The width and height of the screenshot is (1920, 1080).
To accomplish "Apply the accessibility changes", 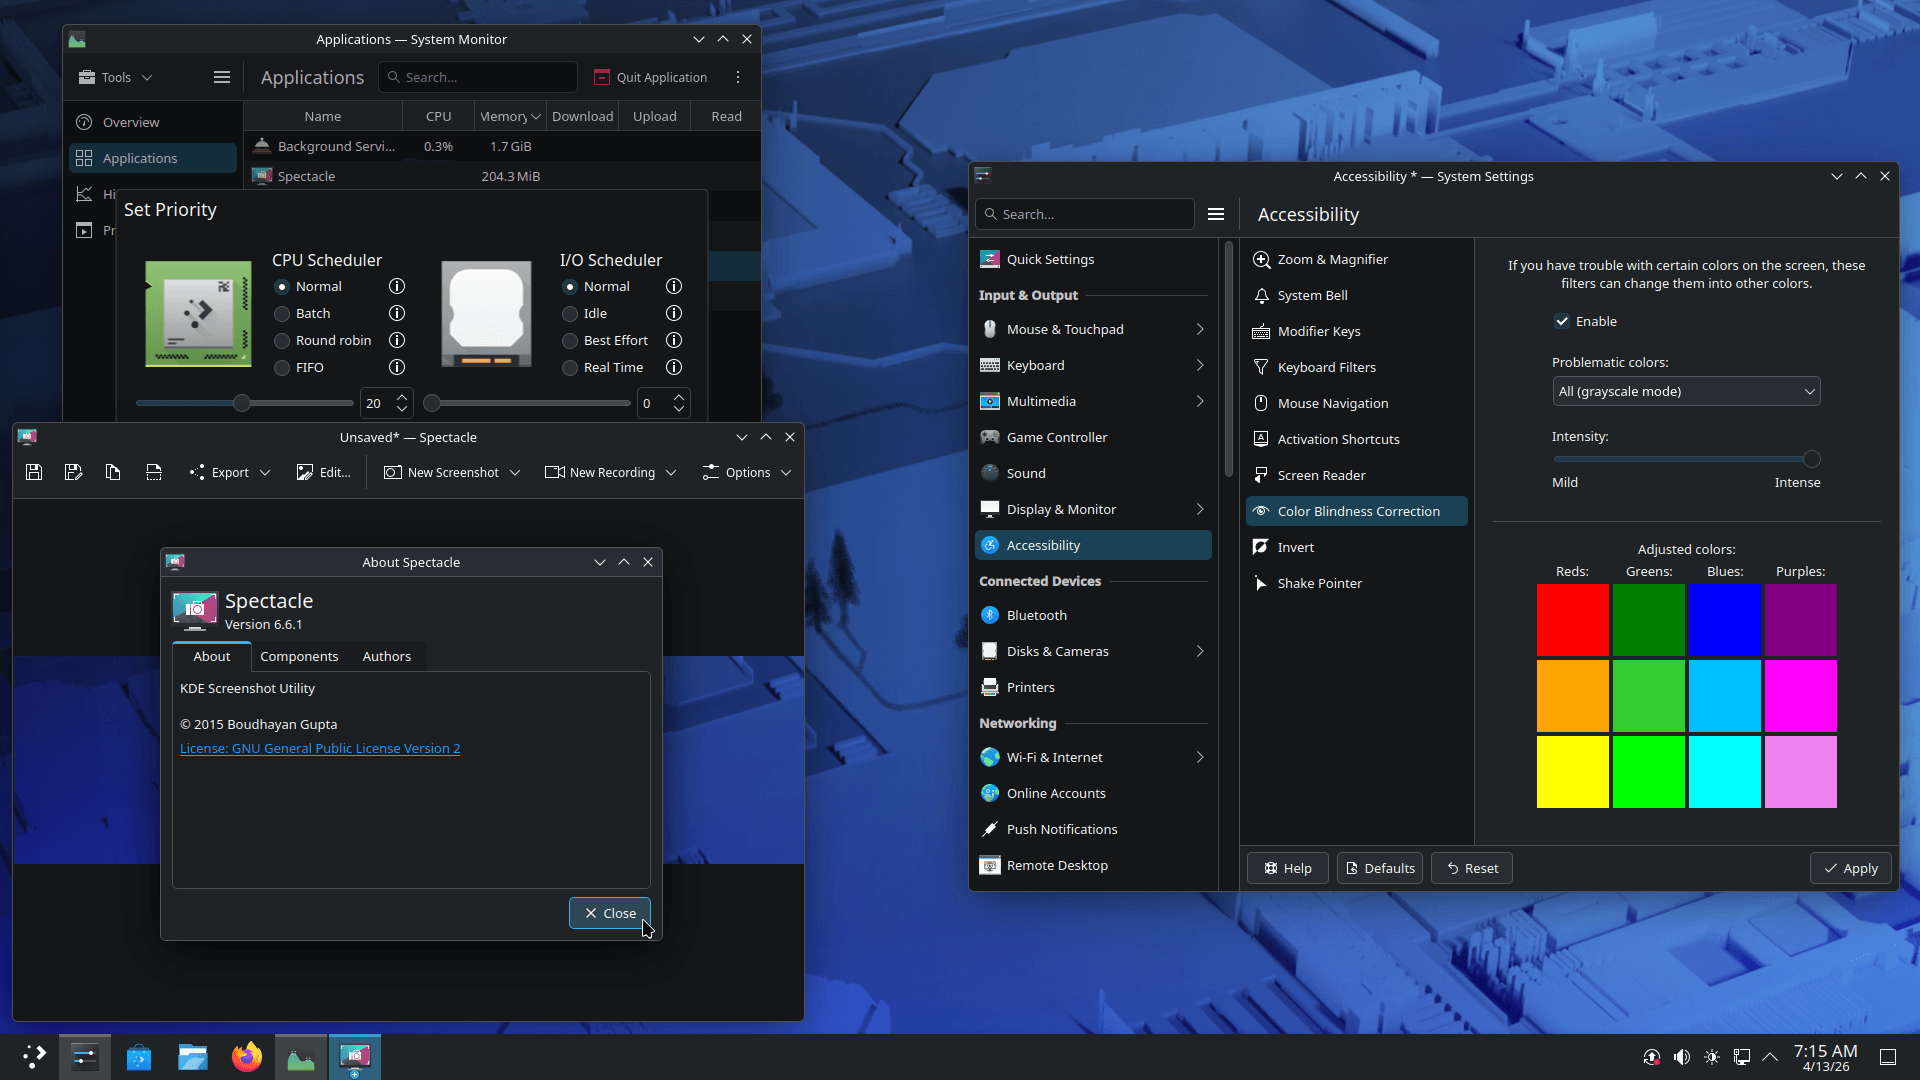I will click(x=1850, y=868).
